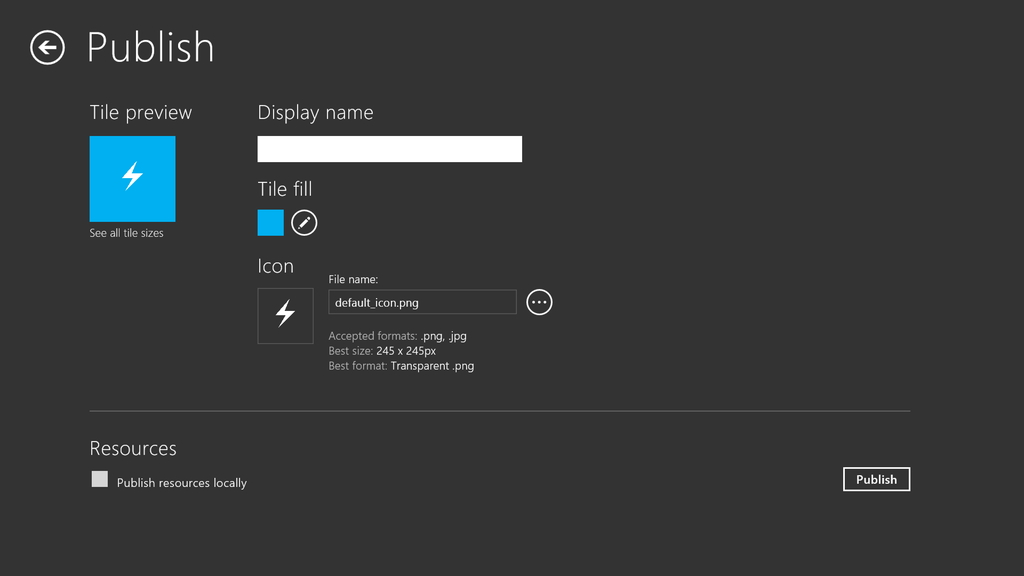1024x576 pixels.
Task: Click the Publish button near Resources
Action: (x=876, y=479)
